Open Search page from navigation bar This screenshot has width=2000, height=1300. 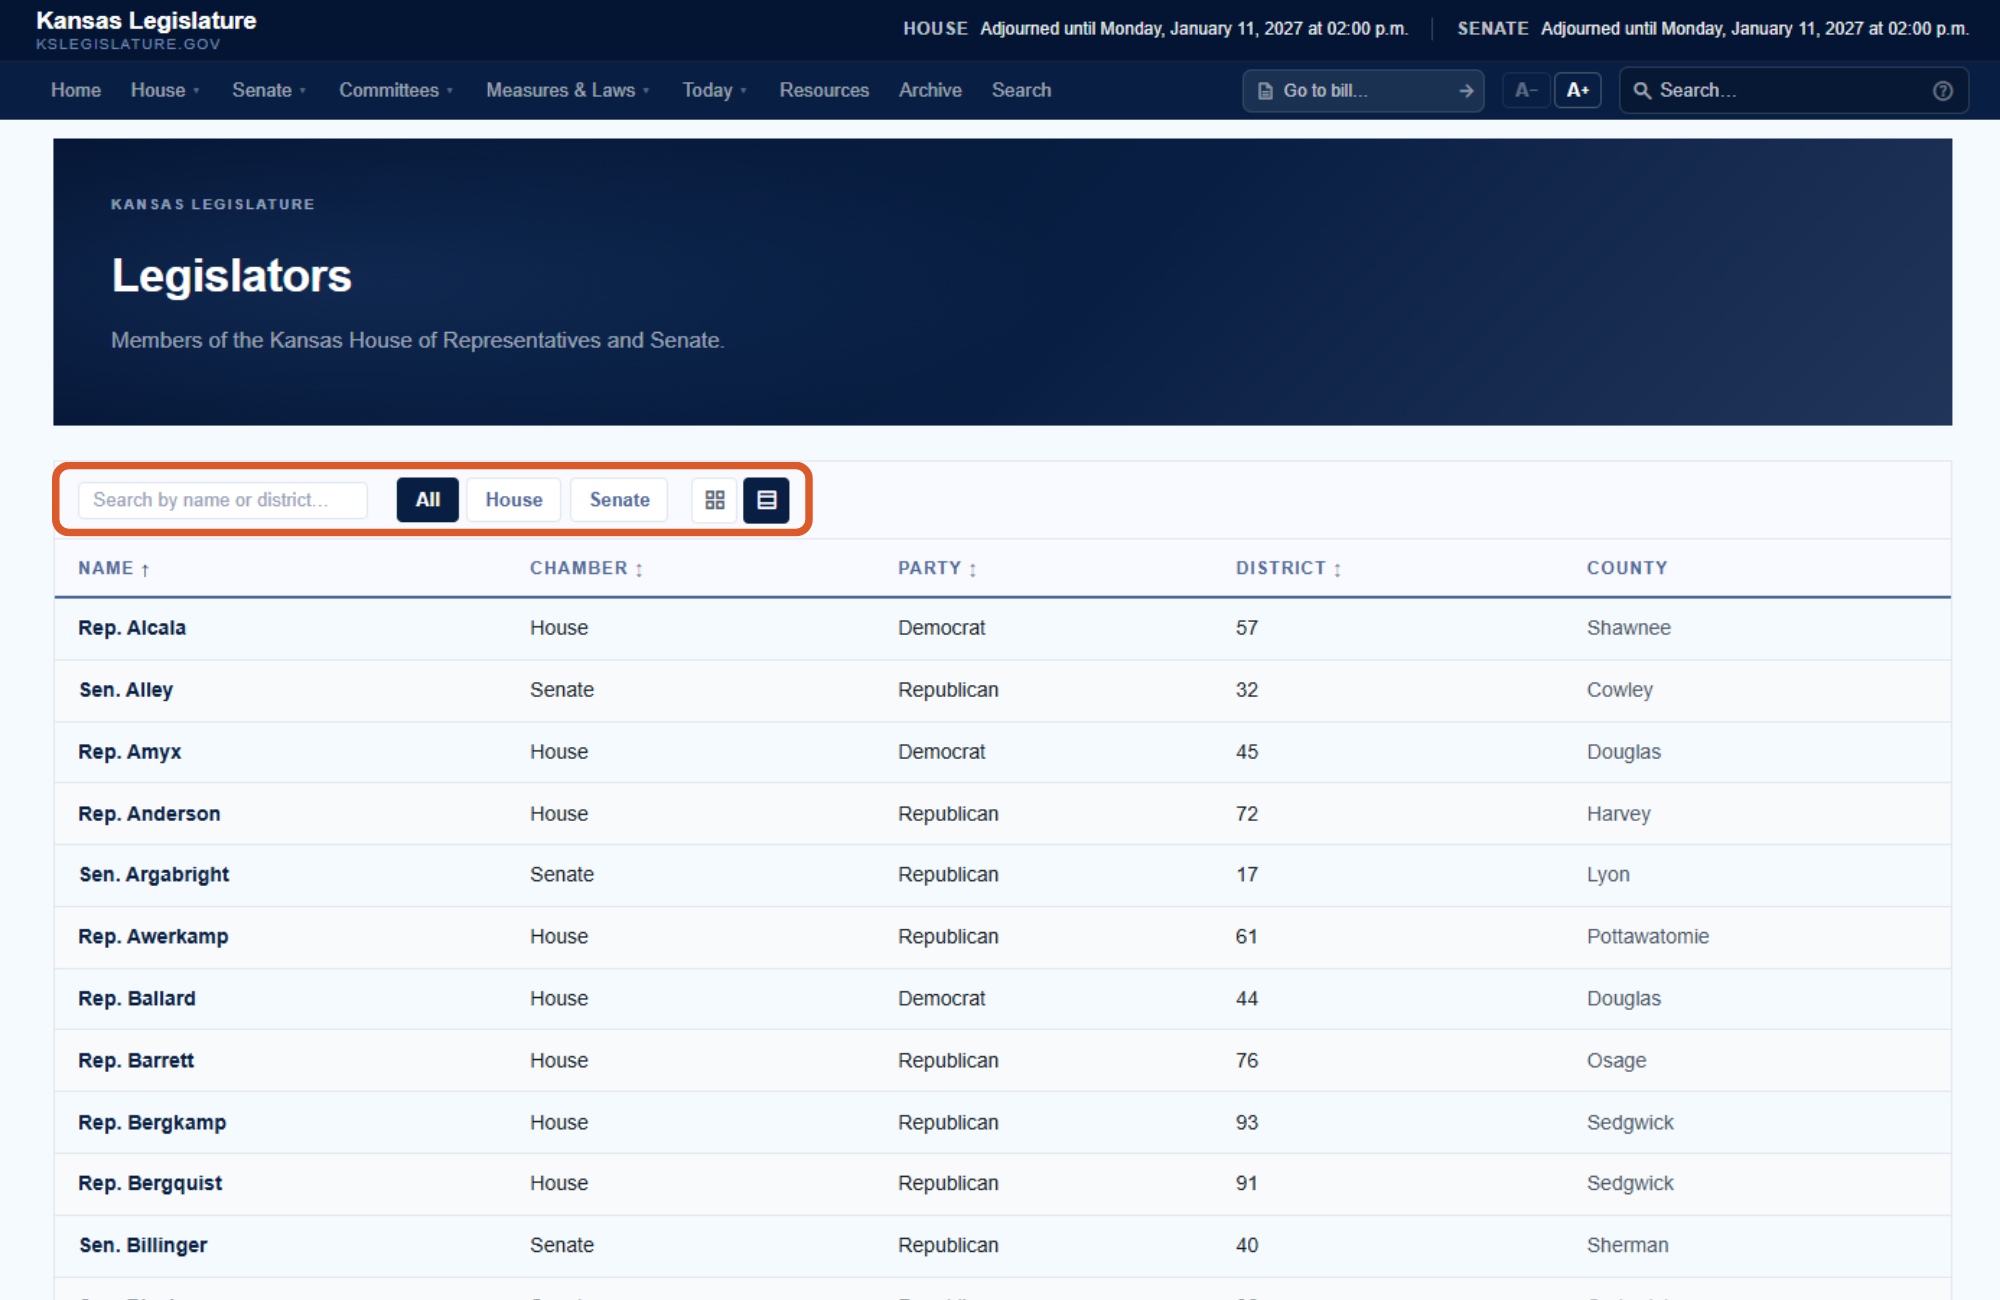click(1021, 90)
